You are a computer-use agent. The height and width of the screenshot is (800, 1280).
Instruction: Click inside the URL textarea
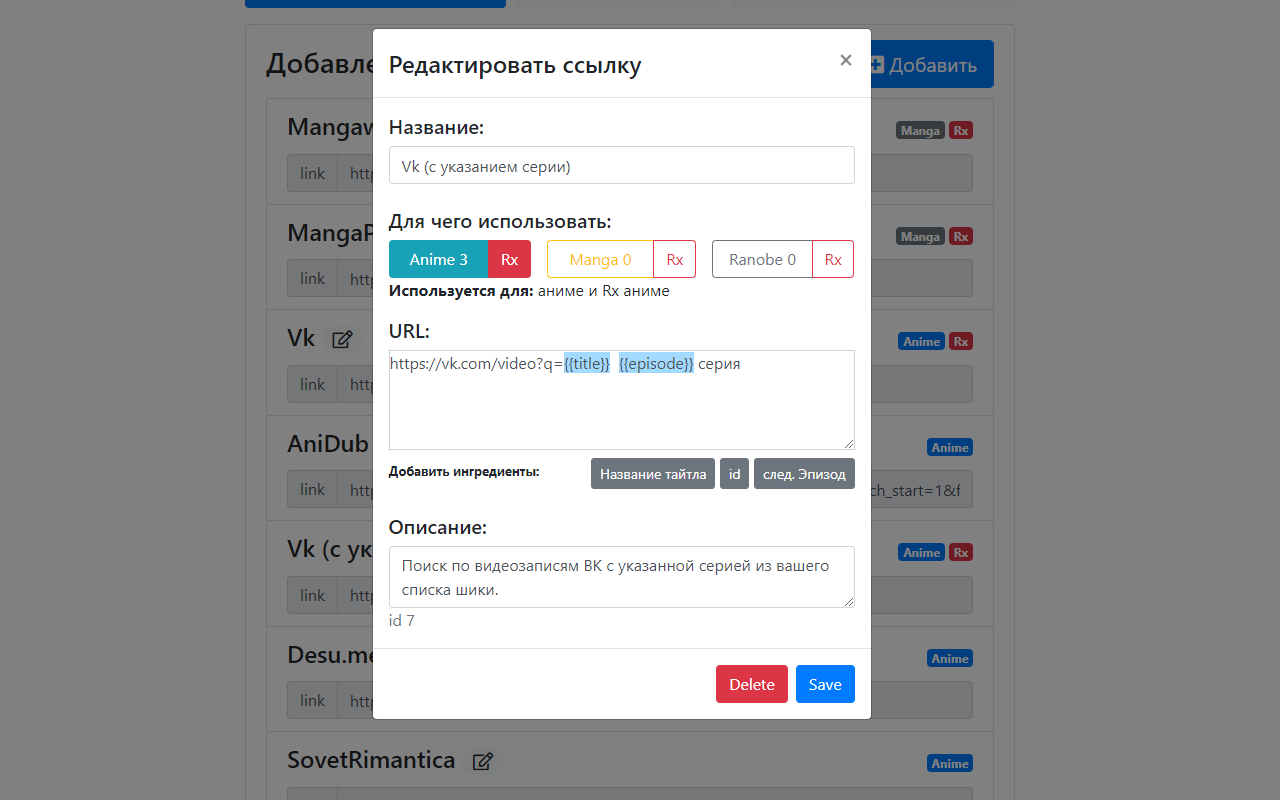622,400
